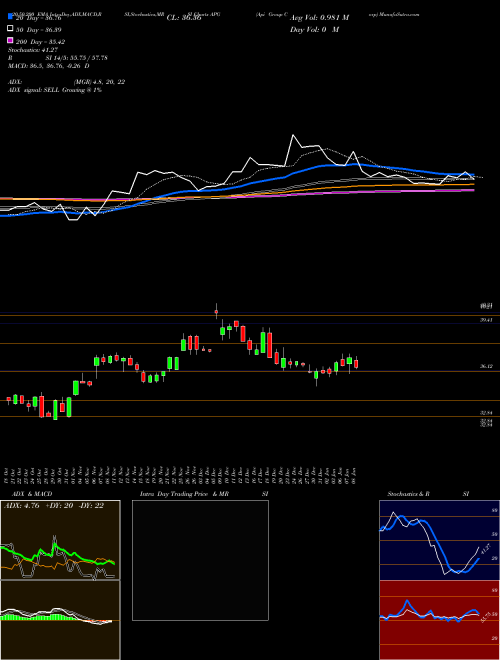500x660 pixels.
Task: Select the RSI 14/3 values line
Action: pyautogui.click(x=58, y=58)
